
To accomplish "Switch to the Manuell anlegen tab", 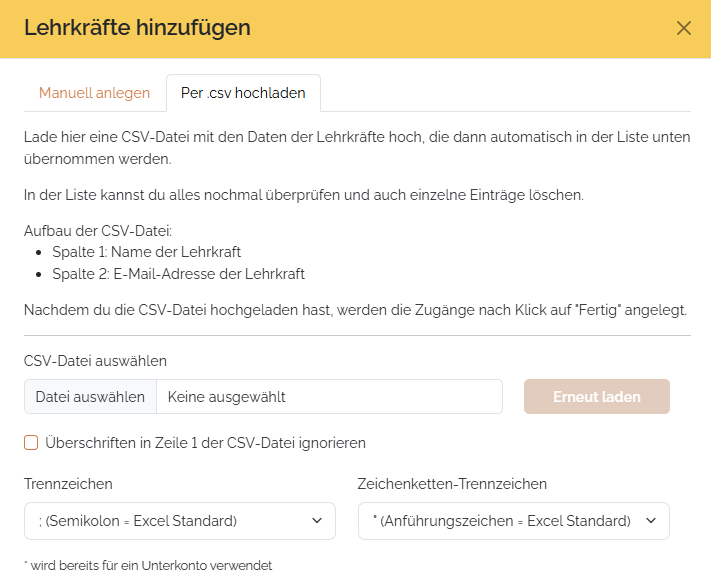I will coord(94,93).
